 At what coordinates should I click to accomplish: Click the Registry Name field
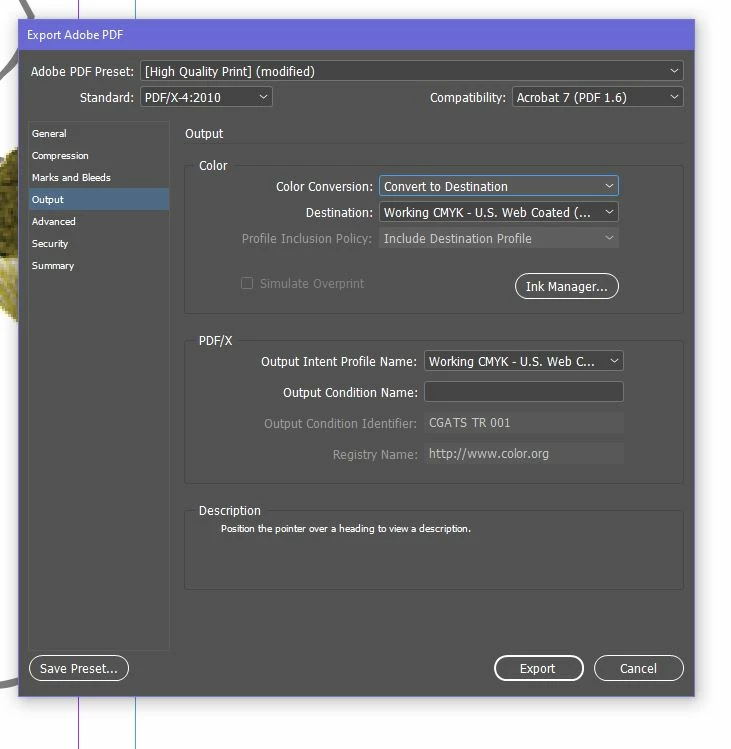(x=524, y=454)
